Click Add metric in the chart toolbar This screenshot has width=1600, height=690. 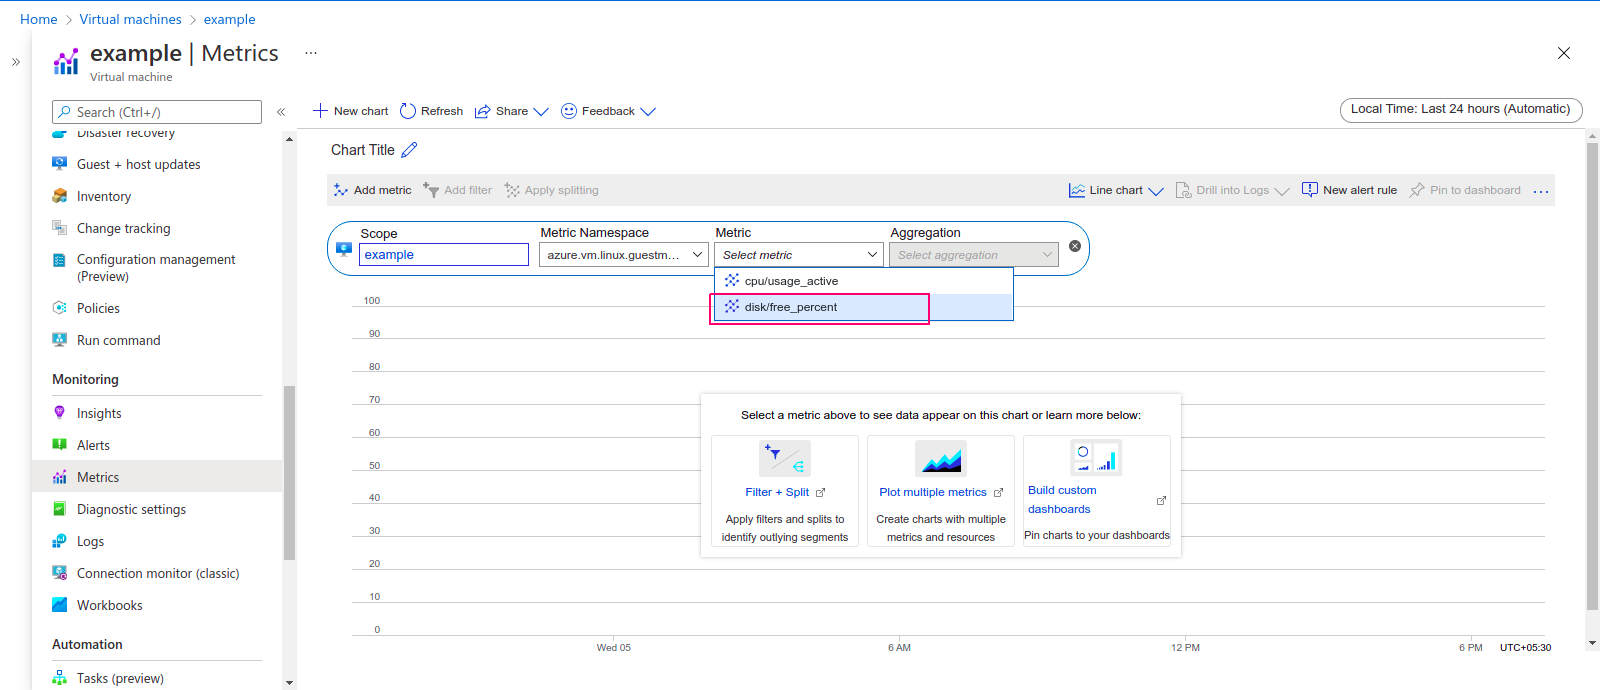pos(372,190)
